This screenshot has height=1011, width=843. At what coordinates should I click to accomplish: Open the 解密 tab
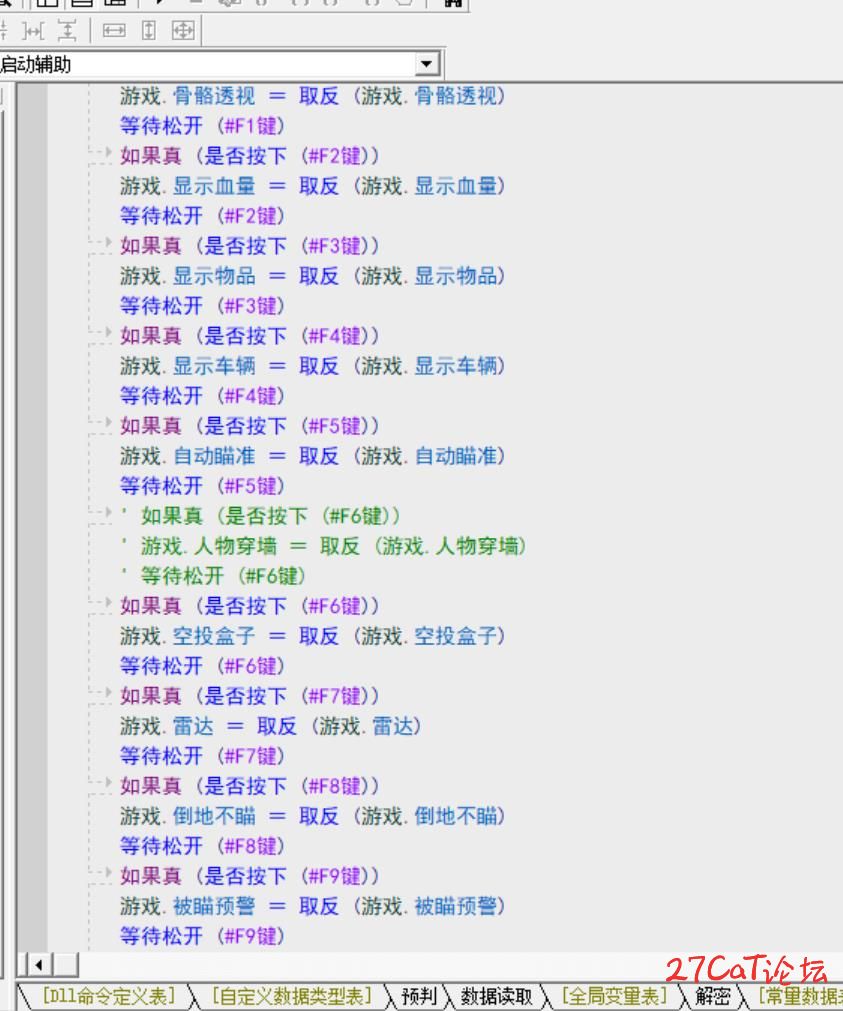point(713,996)
